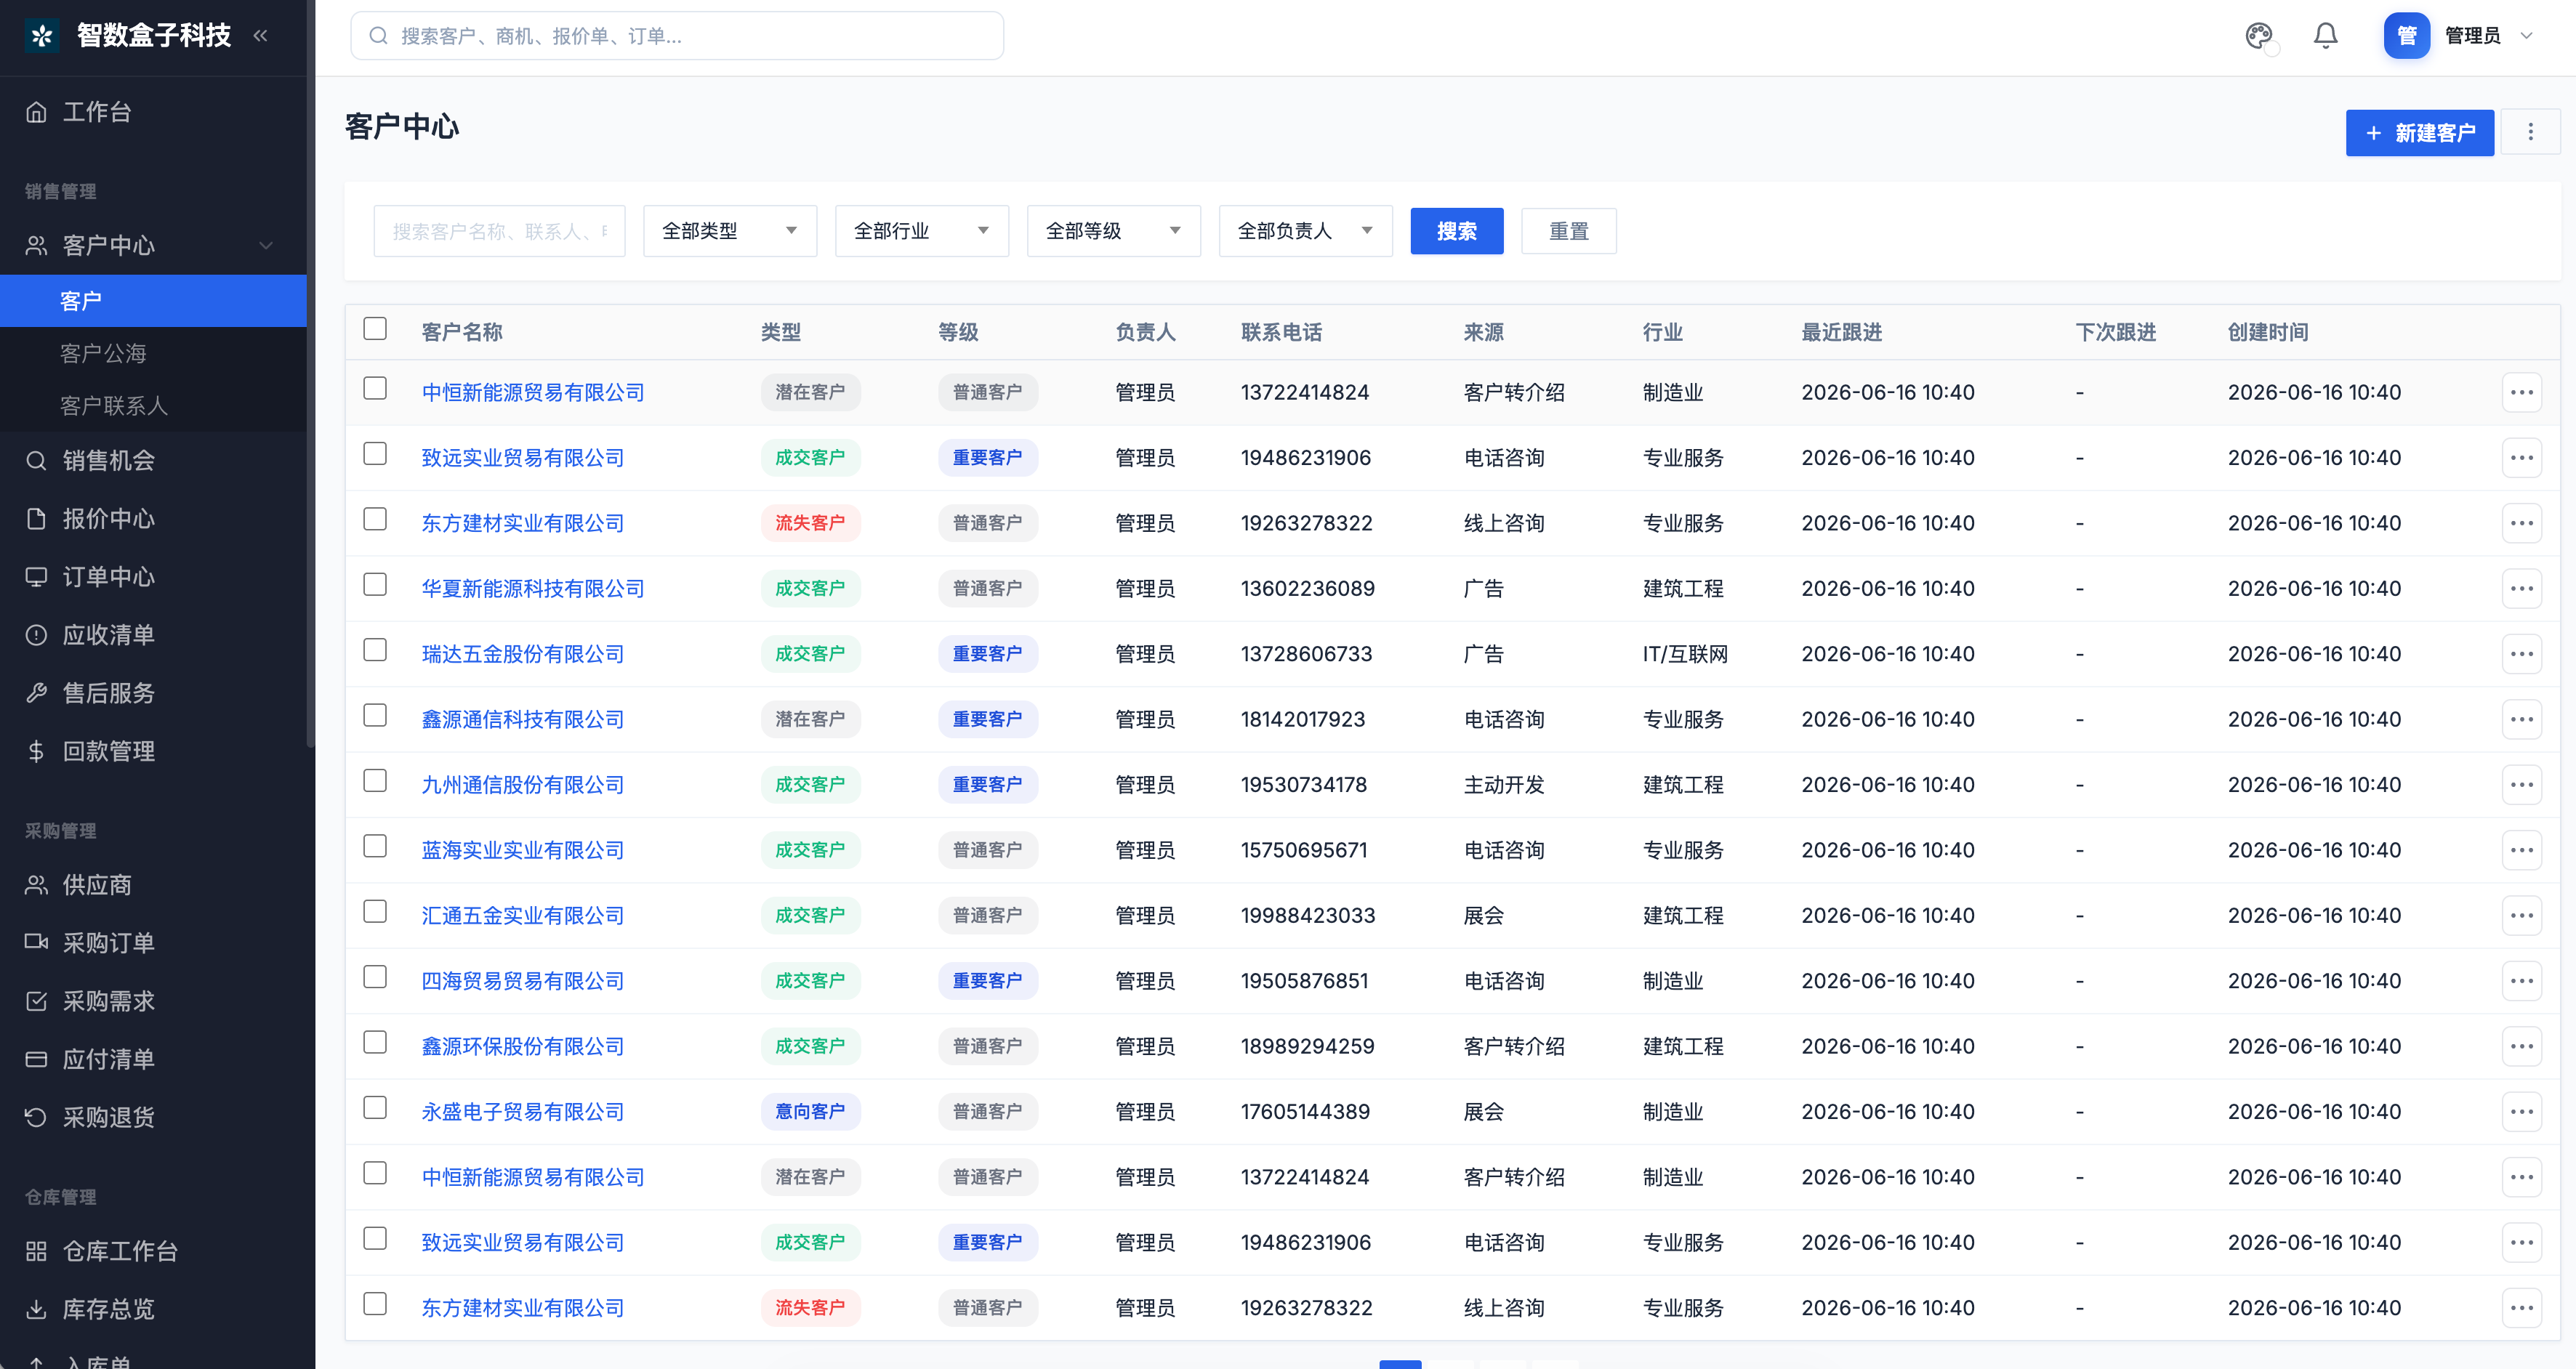Click the 意向客户 tag for 永盛电子

pos(810,1112)
